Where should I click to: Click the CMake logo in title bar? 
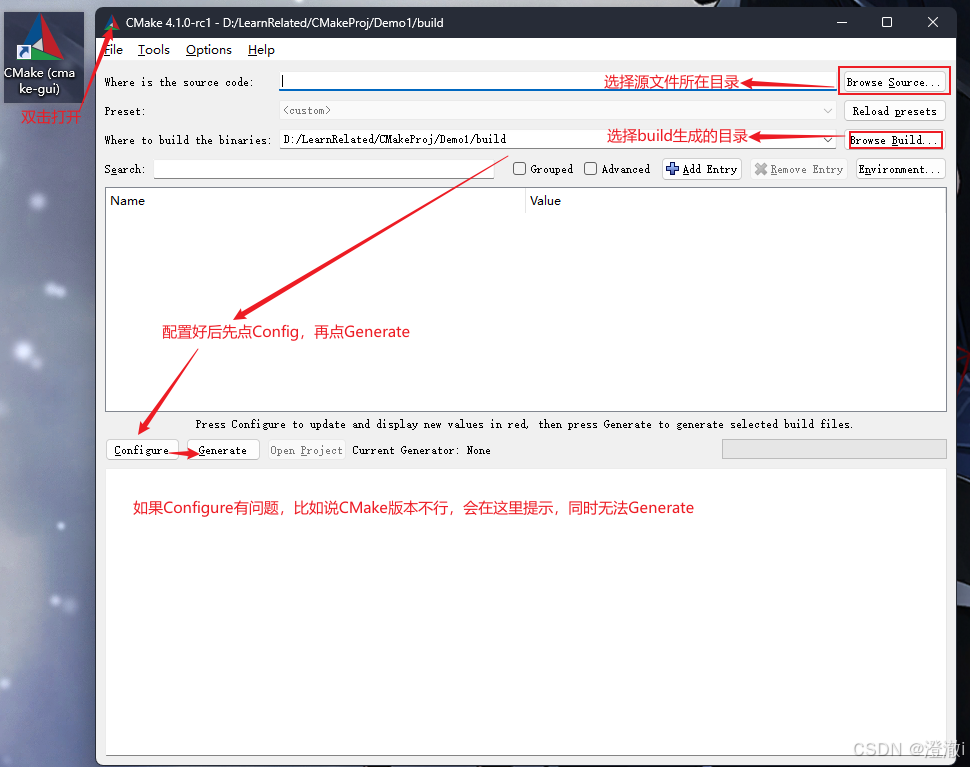(112, 23)
